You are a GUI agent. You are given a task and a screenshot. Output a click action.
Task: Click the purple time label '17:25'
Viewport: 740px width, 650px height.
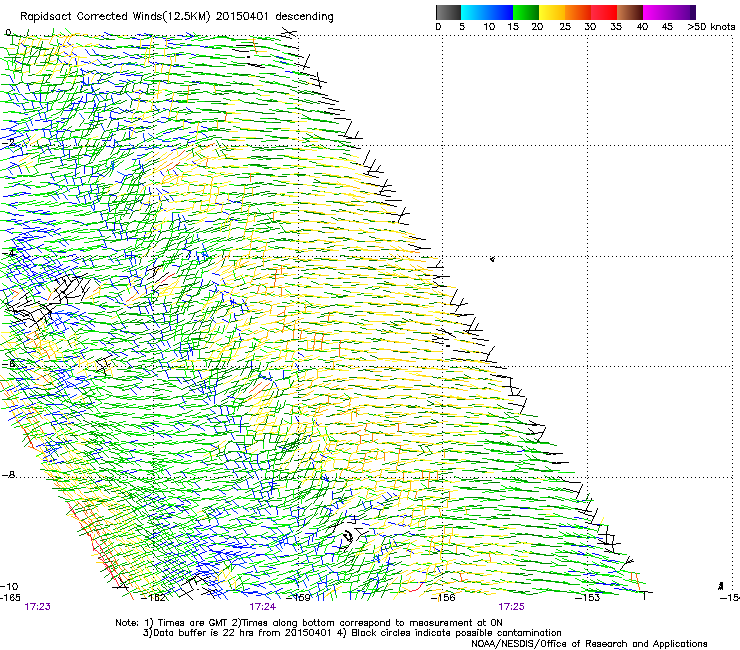click(x=511, y=607)
